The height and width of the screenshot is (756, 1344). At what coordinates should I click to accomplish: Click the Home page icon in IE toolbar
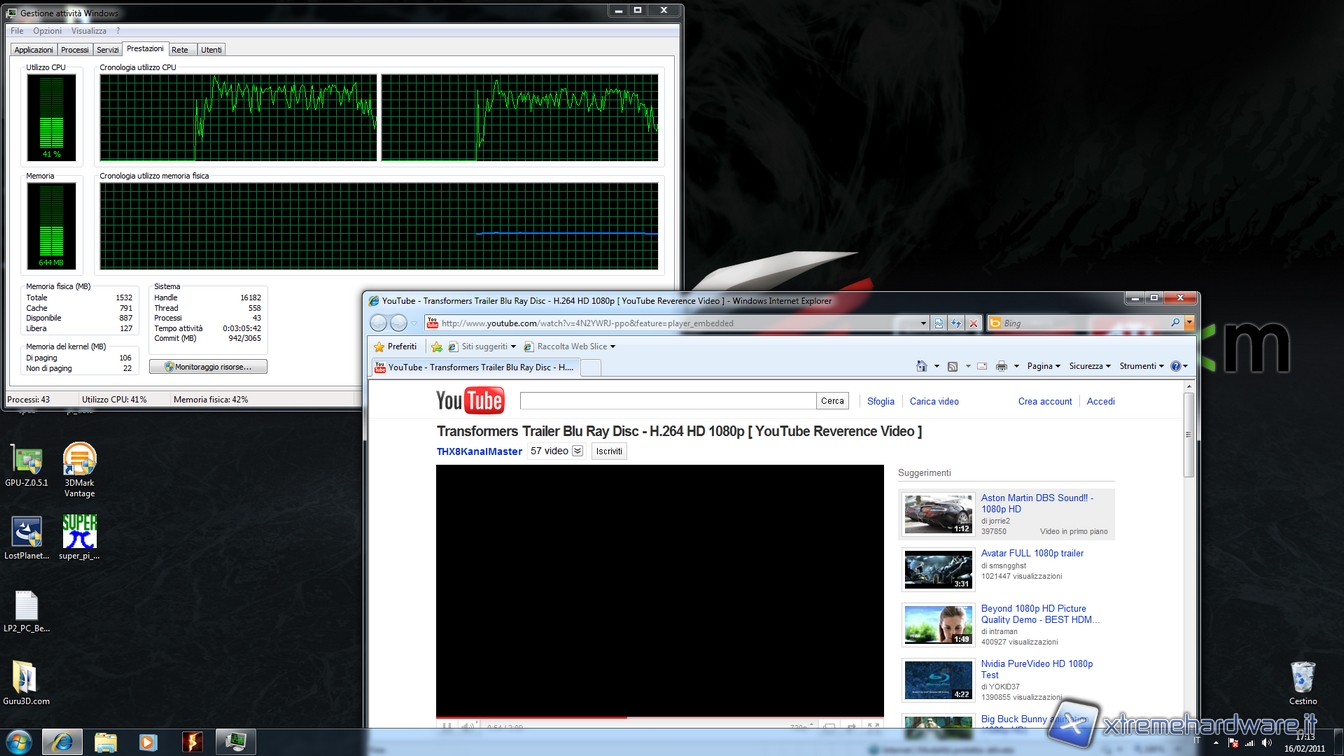(x=921, y=366)
